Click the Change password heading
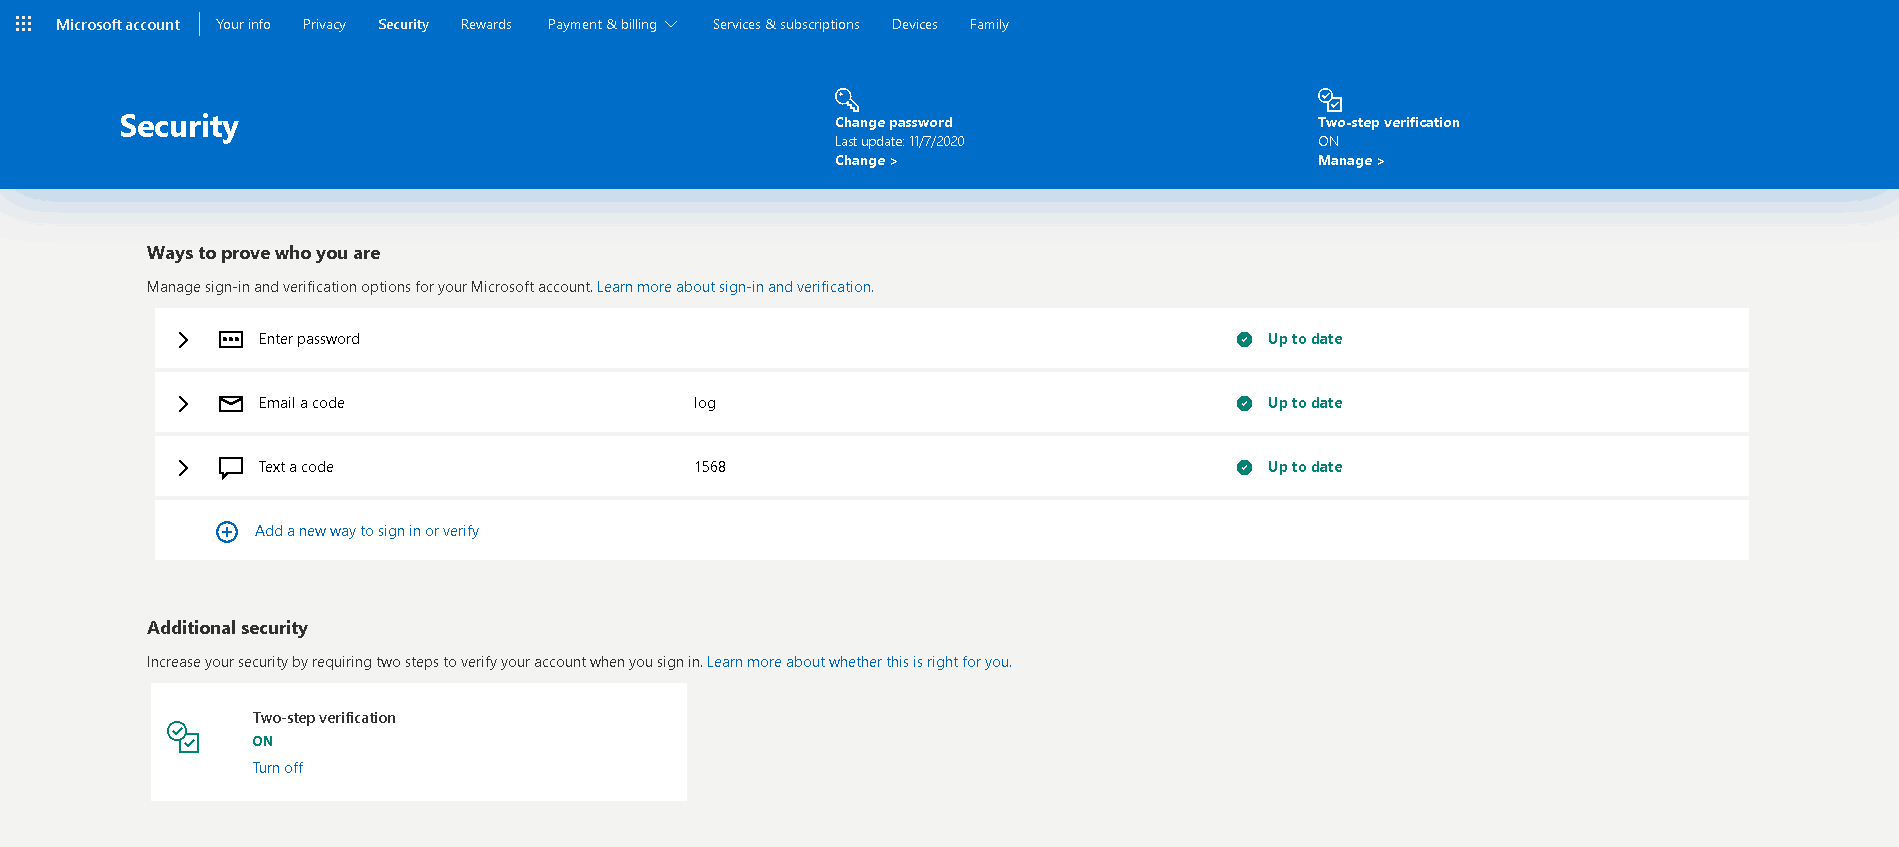Image resolution: width=1899 pixels, height=847 pixels. (x=894, y=123)
